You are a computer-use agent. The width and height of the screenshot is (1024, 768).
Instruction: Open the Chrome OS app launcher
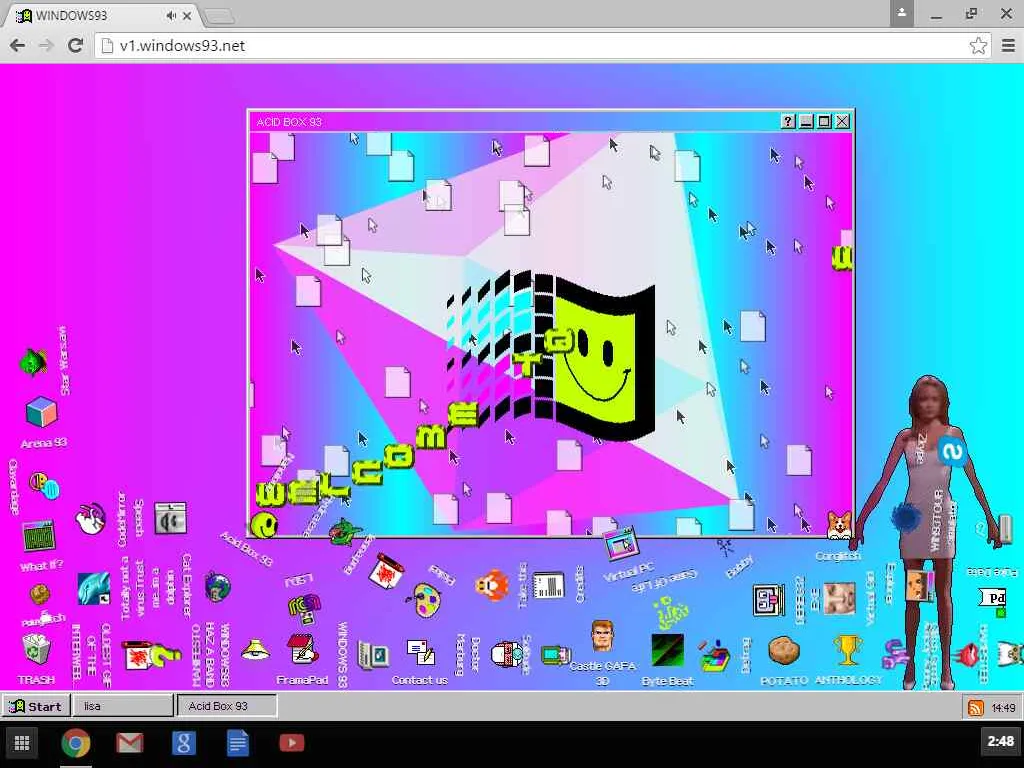22,743
